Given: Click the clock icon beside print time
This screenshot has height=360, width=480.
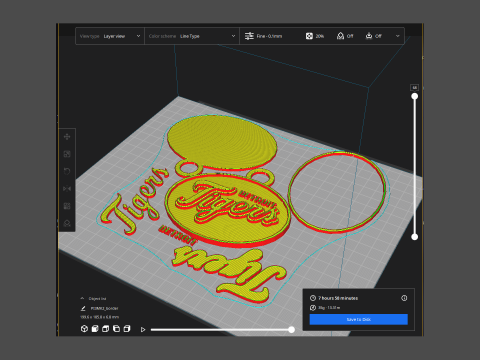Looking at the screenshot, I should [313, 298].
